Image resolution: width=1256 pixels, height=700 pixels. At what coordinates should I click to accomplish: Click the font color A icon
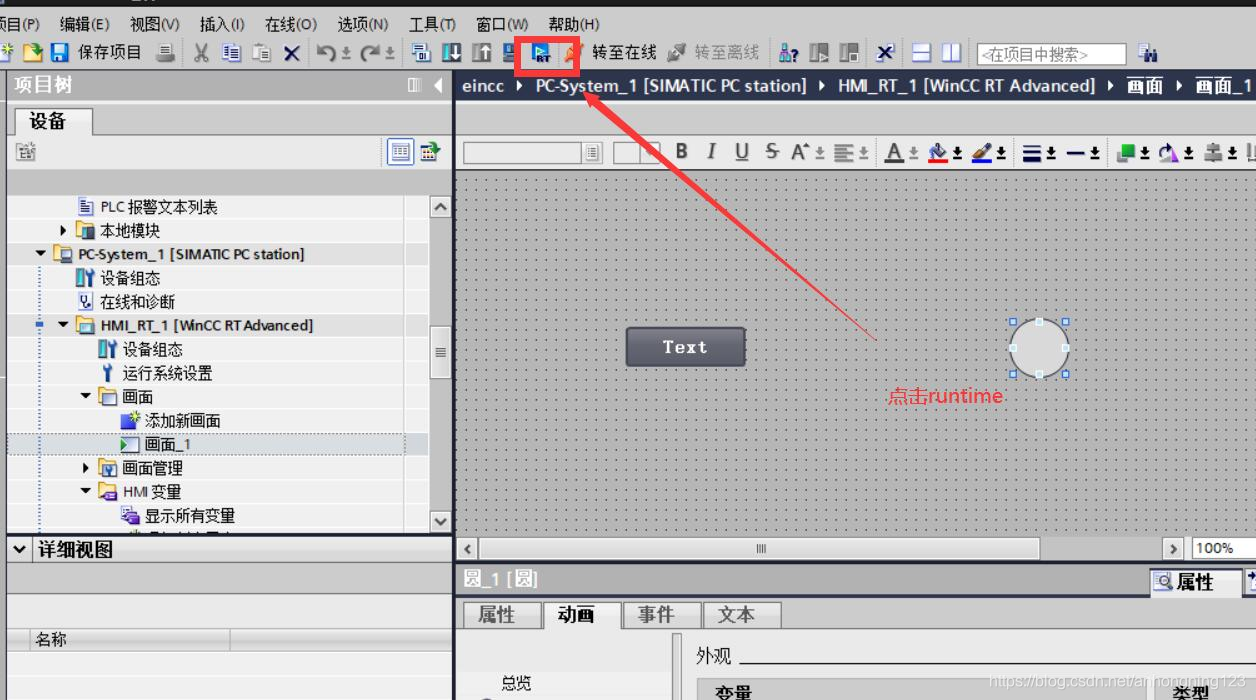(894, 152)
